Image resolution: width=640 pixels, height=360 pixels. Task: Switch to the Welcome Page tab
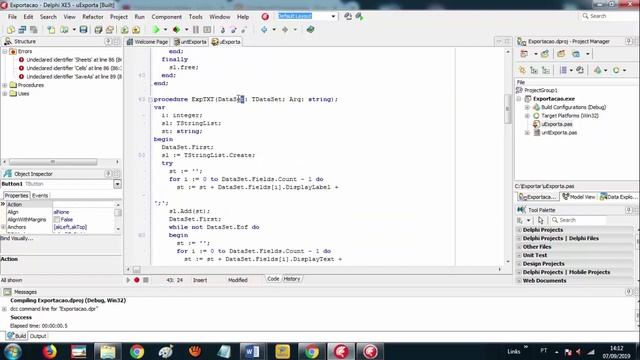pos(147,42)
